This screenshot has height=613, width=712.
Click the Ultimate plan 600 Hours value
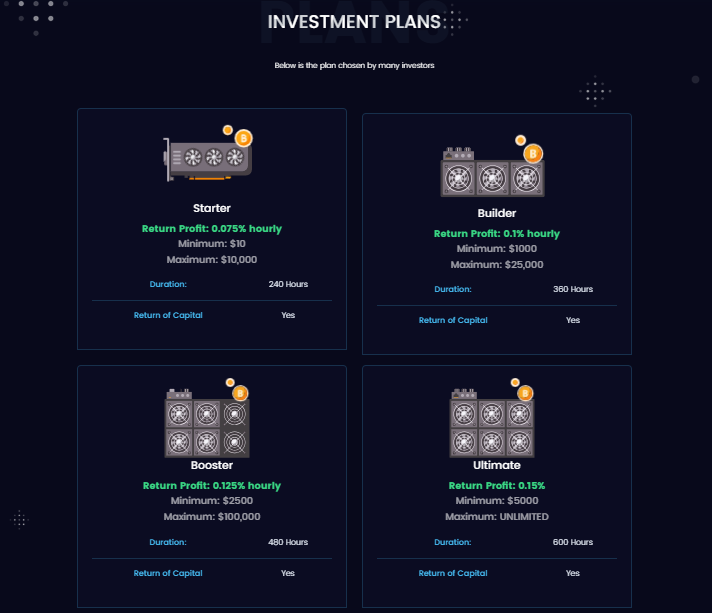point(573,542)
